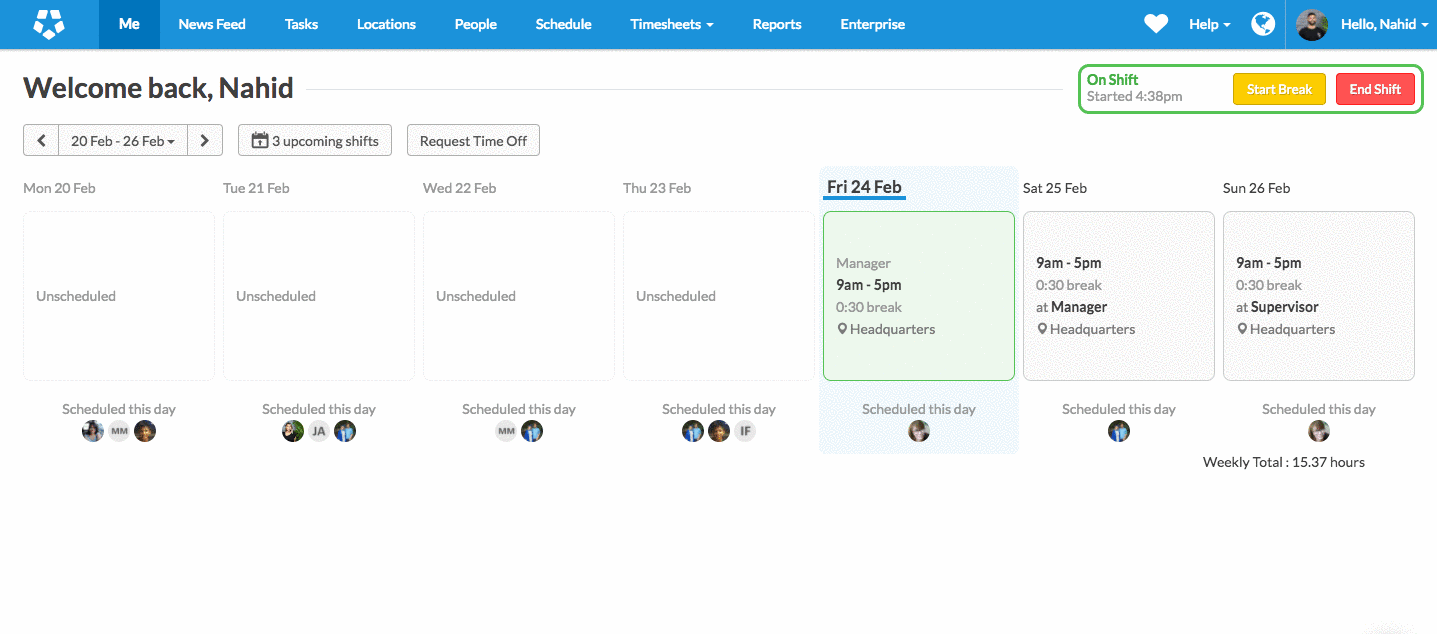Click the JA avatar under Tue 21 Feb
Screen dimensions: 1437x634
click(x=319, y=432)
